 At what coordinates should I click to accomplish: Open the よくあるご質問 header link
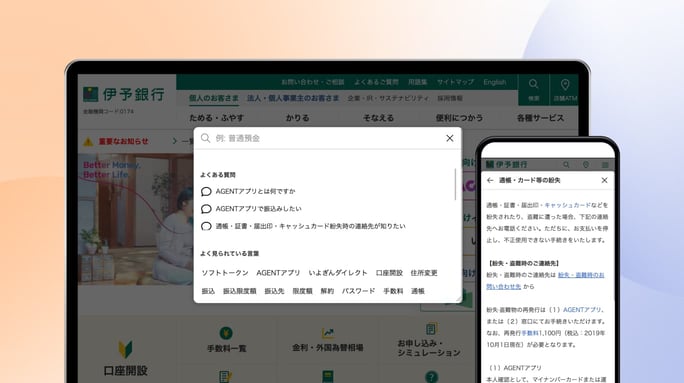(x=376, y=82)
